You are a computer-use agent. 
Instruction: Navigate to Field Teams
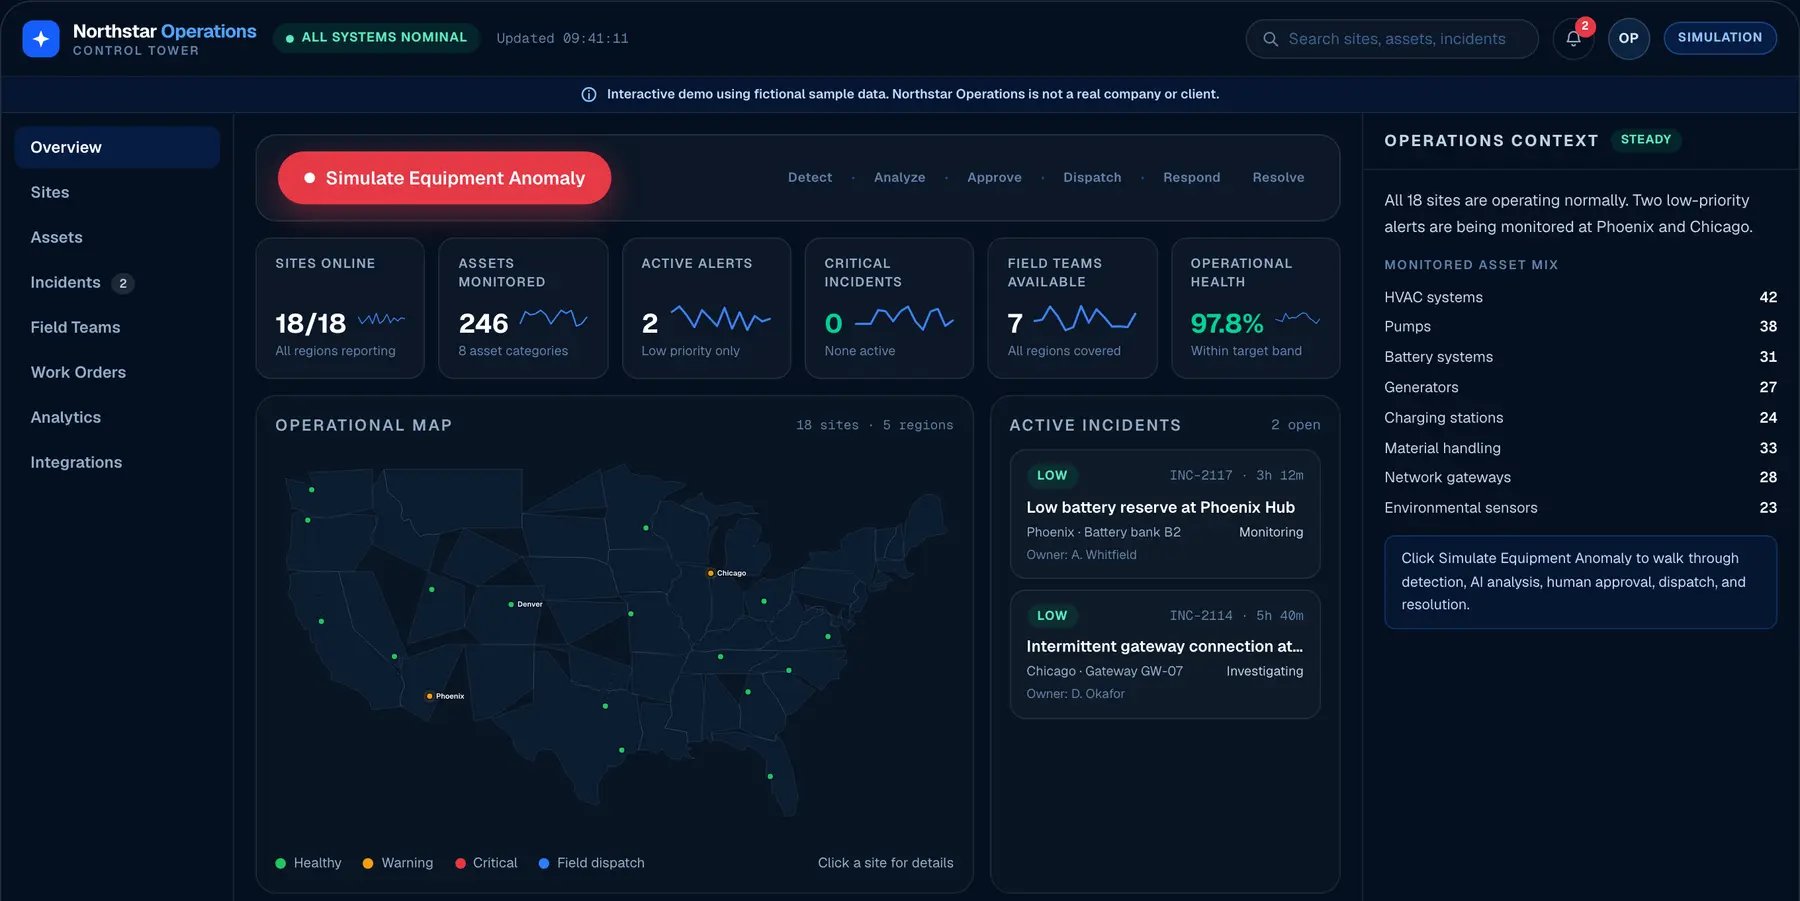pos(117,327)
